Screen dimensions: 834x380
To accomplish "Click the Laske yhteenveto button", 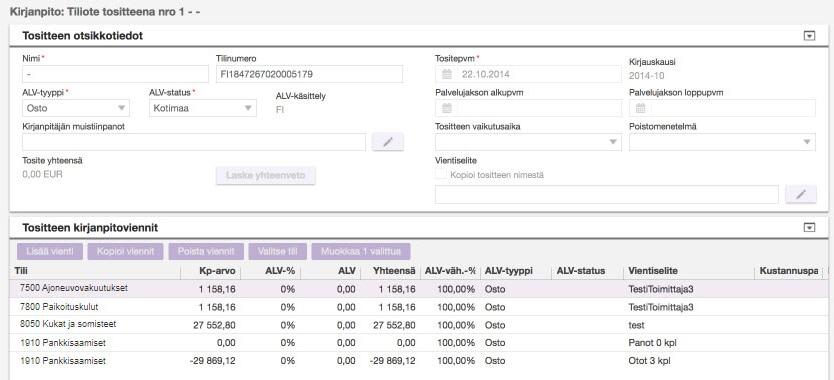I will click(266, 175).
